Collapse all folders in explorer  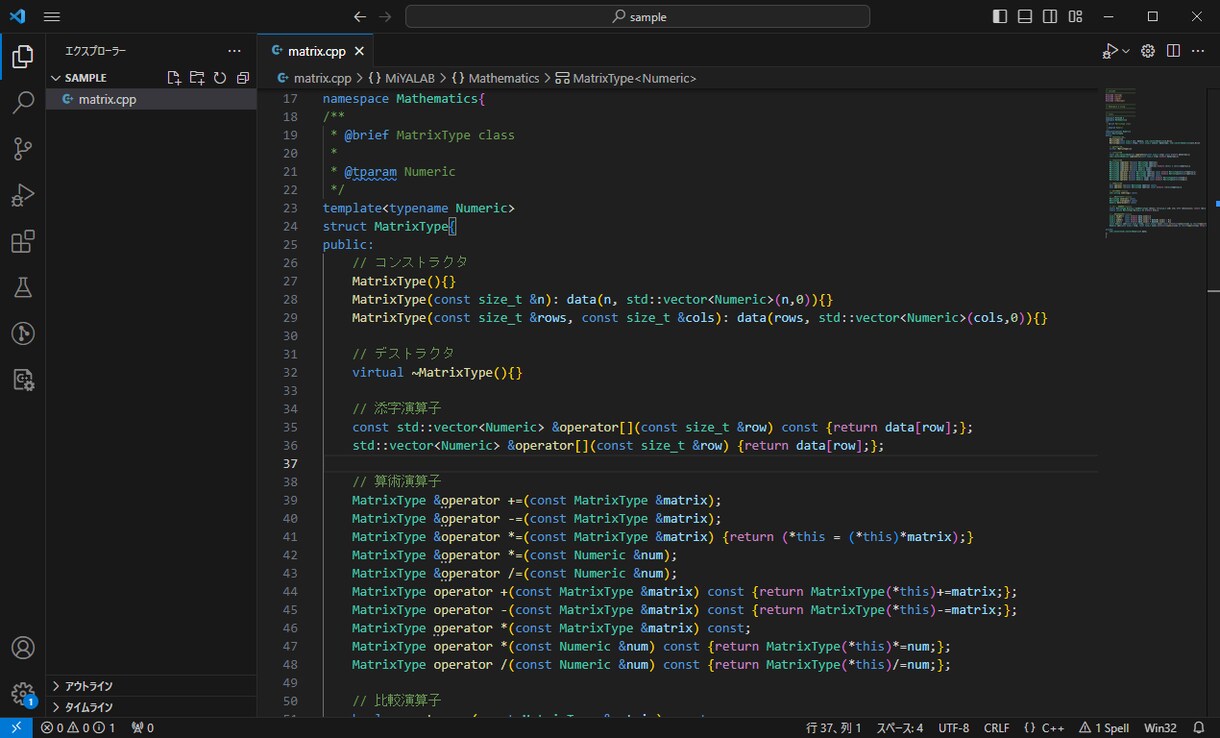(242, 78)
